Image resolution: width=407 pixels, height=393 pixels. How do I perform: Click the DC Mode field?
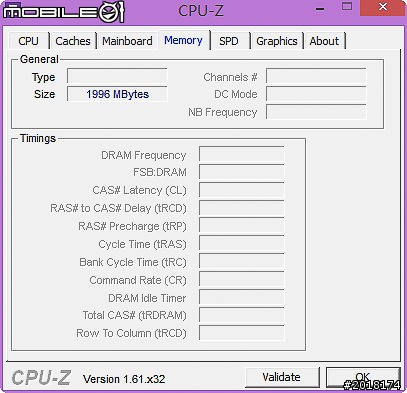click(316, 94)
